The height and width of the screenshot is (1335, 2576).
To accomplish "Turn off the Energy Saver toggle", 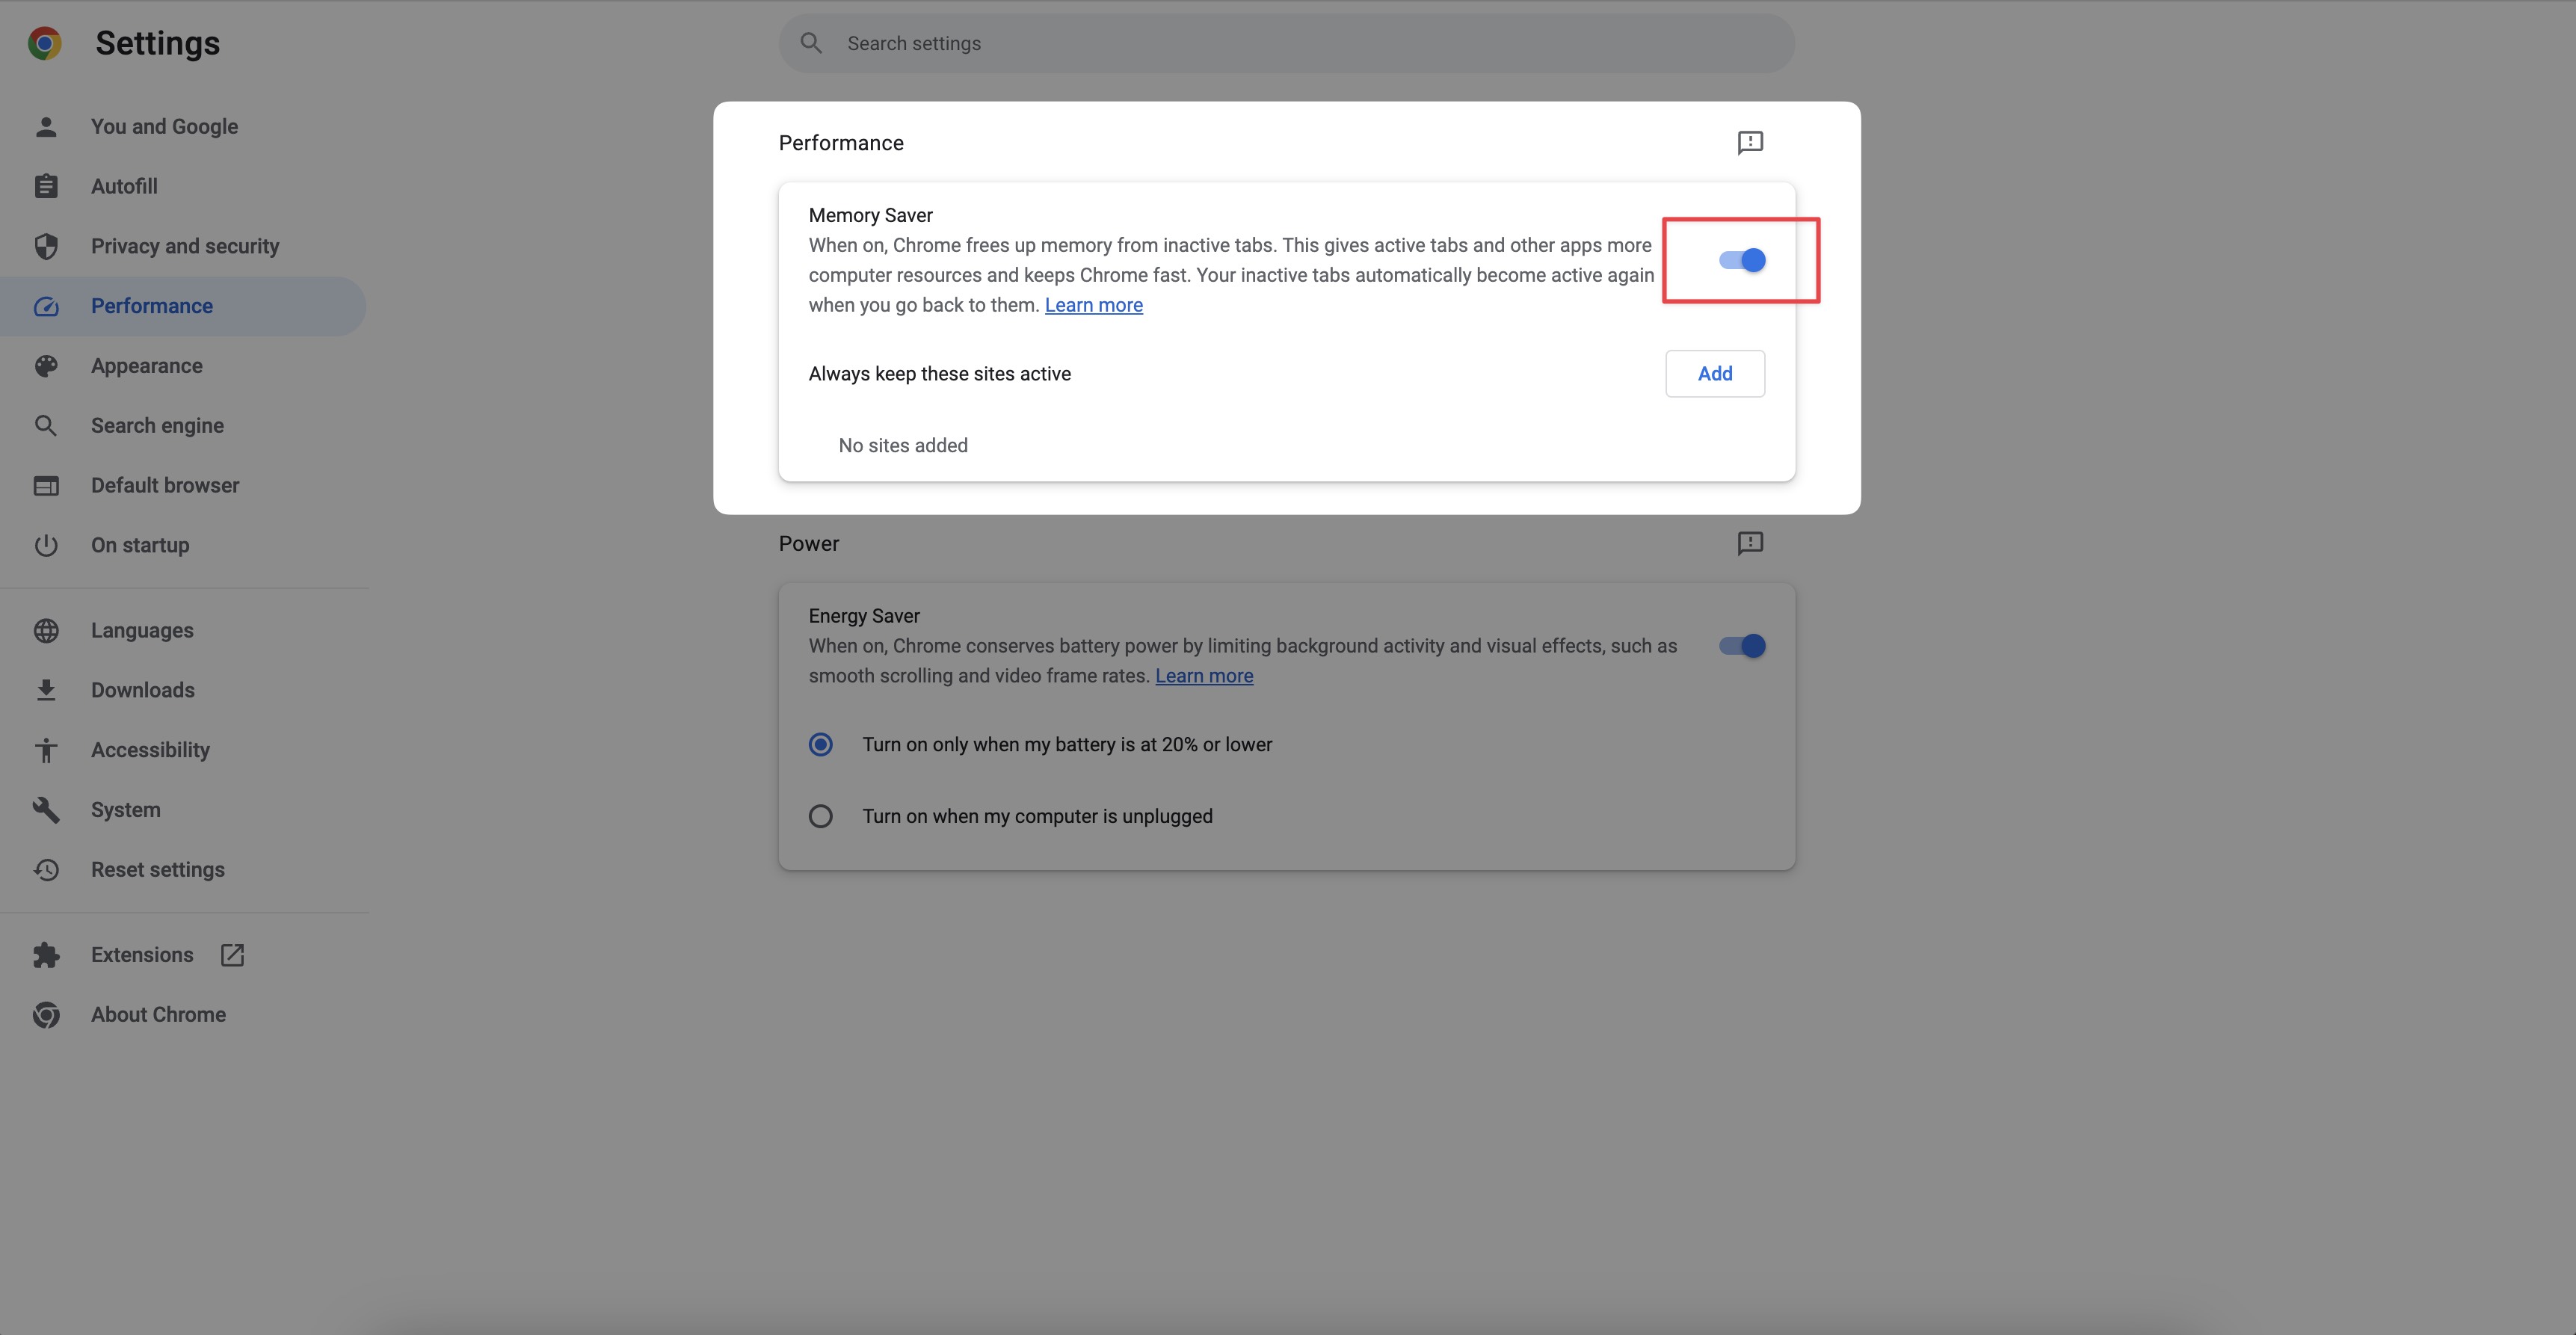I will (1742, 646).
